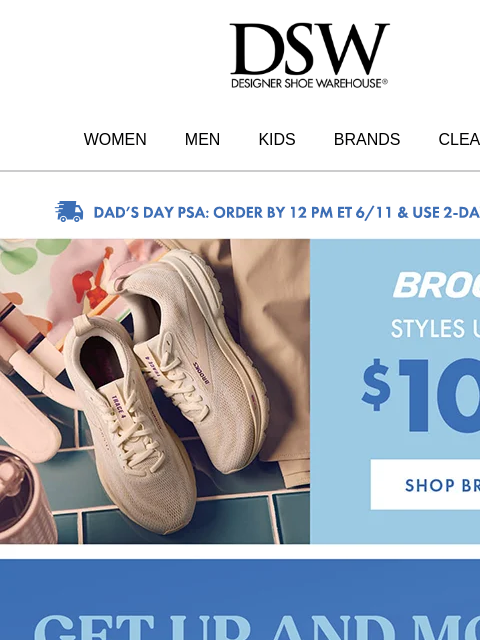The image size is (480, 640).
Task: Click the left Brooks Trace 4 sneaker
Action: click(x=132, y=424)
